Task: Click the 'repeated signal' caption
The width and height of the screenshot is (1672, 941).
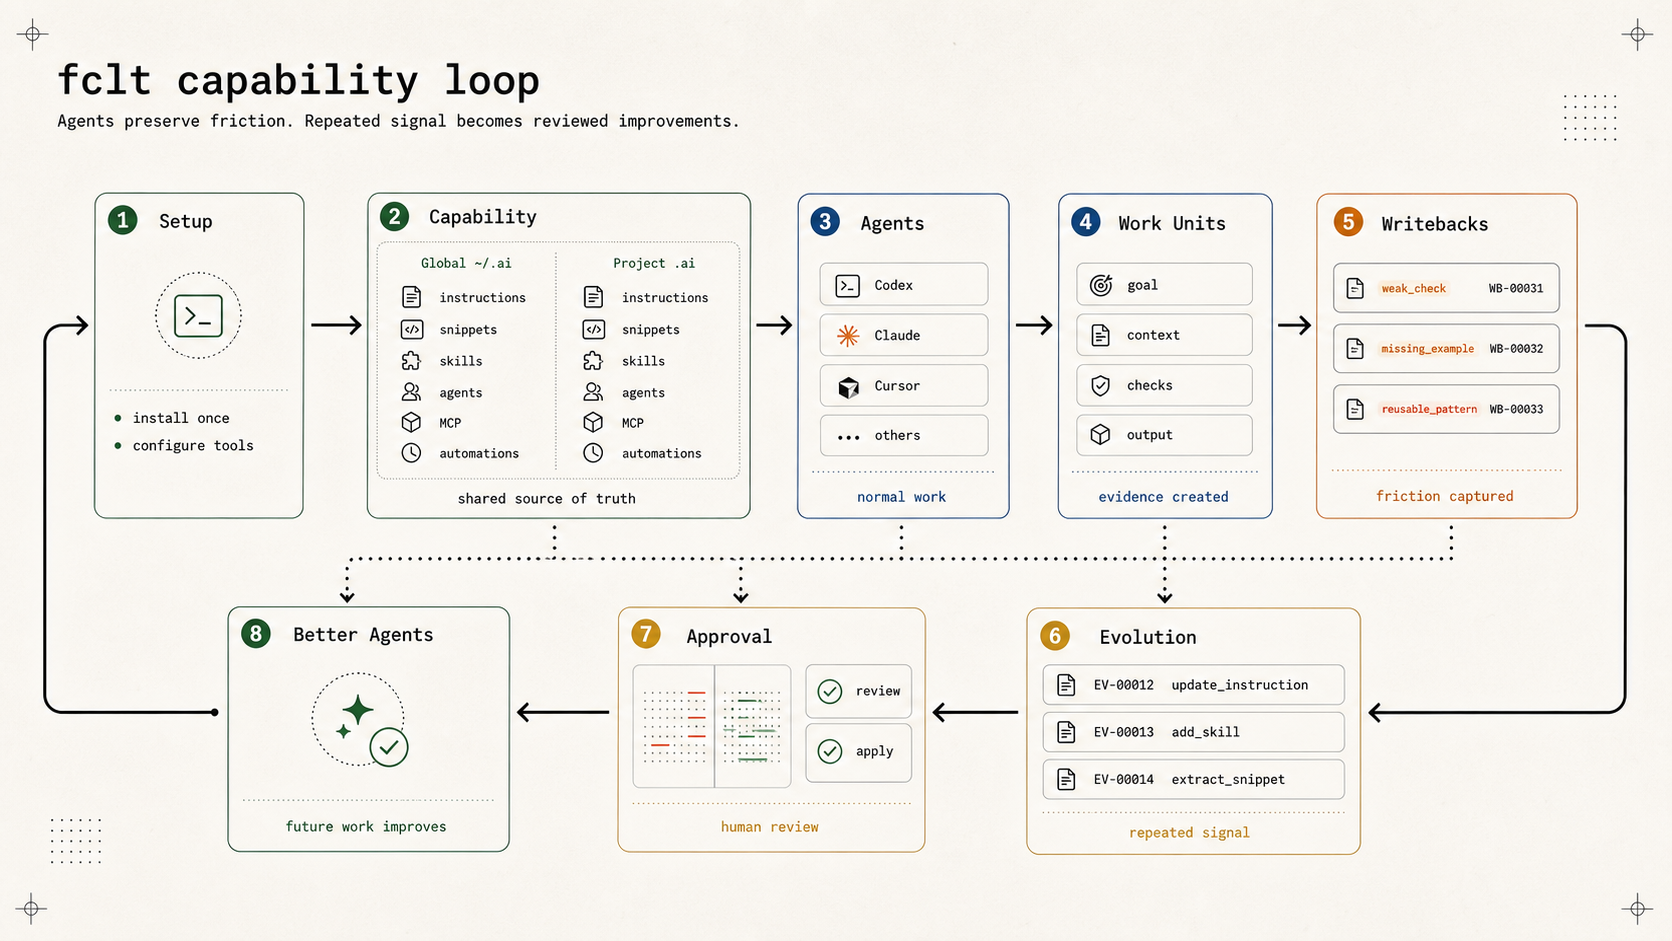Action: pos(1189,832)
